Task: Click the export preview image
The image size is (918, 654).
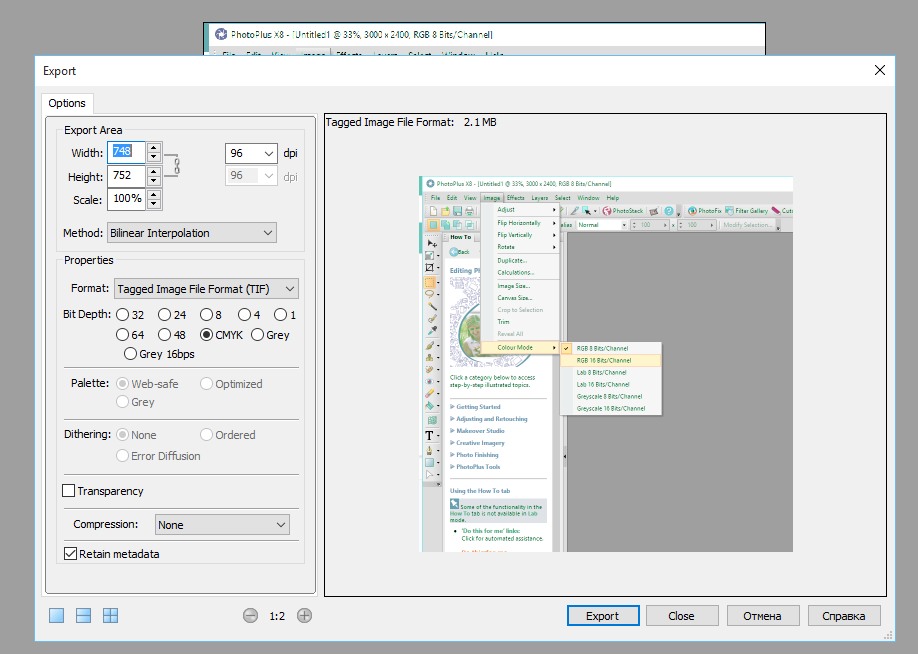Action: pos(607,364)
